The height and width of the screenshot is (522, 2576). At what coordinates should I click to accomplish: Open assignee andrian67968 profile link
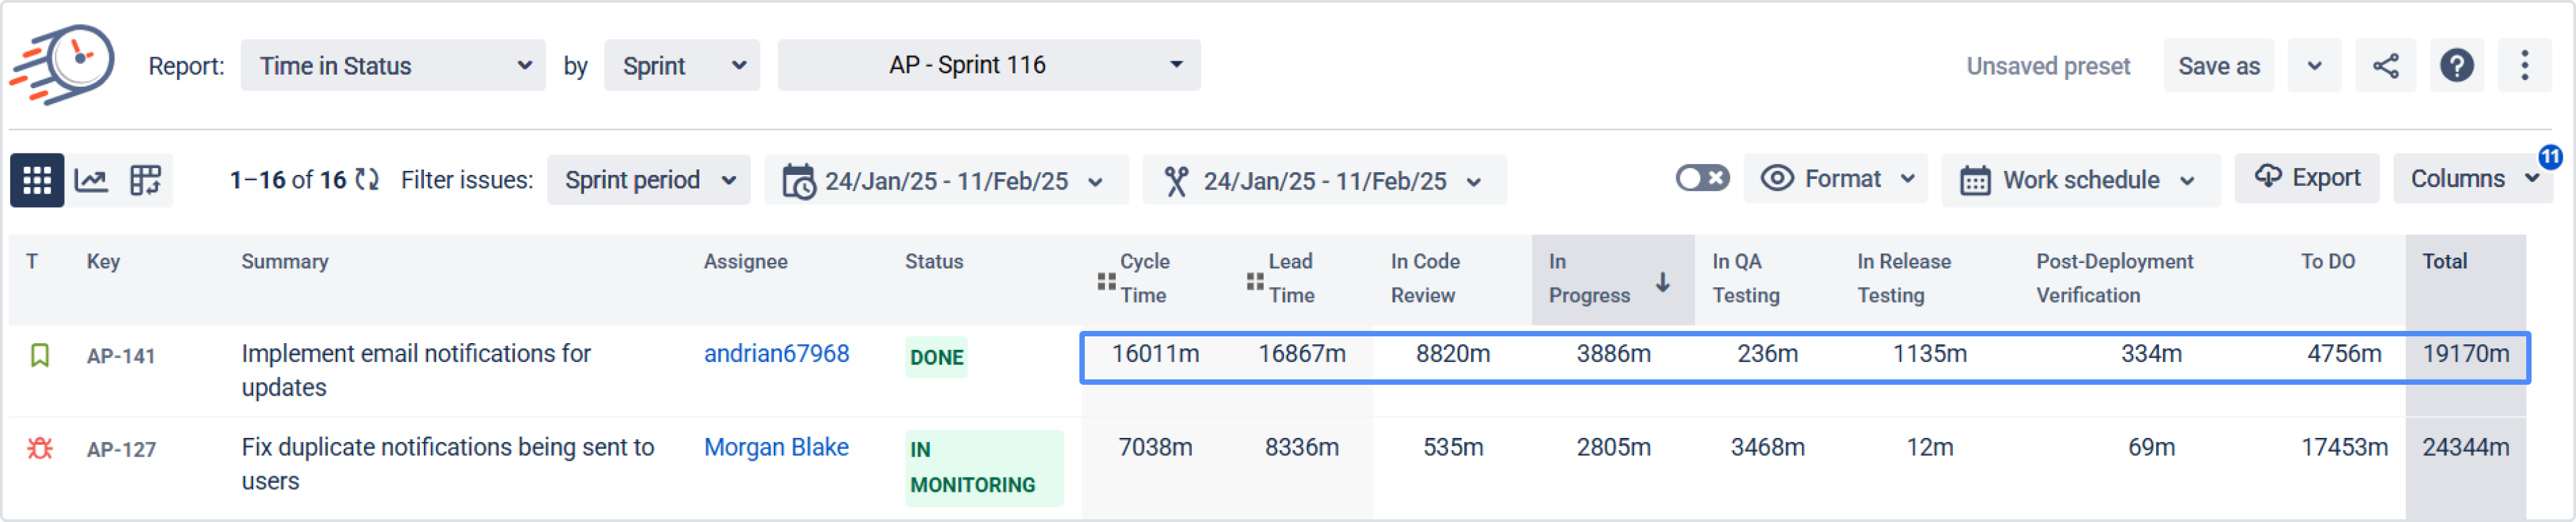coord(776,354)
